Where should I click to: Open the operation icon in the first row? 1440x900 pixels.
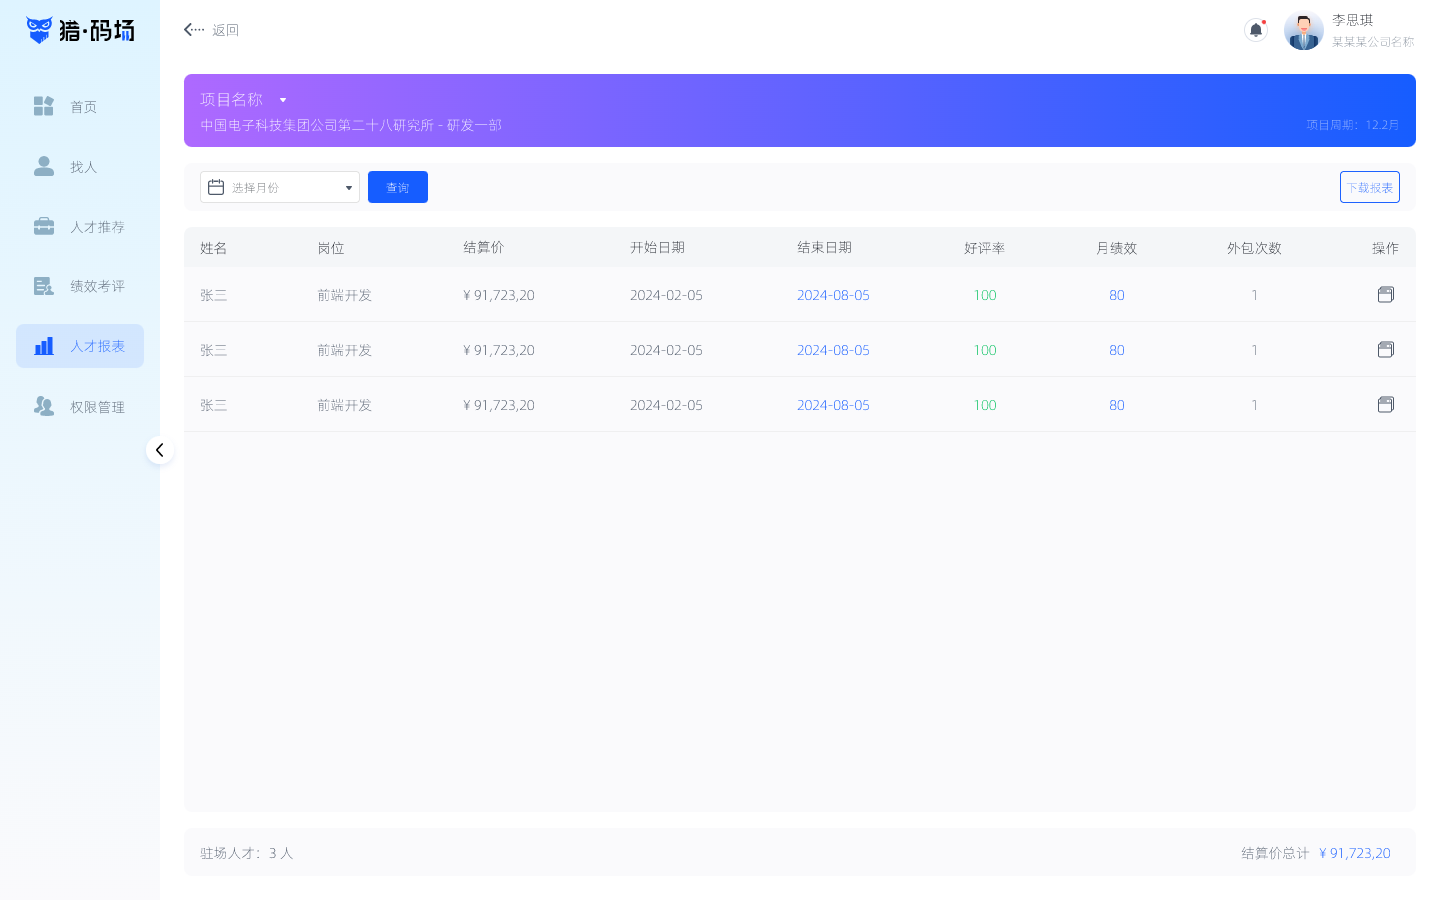(x=1385, y=295)
